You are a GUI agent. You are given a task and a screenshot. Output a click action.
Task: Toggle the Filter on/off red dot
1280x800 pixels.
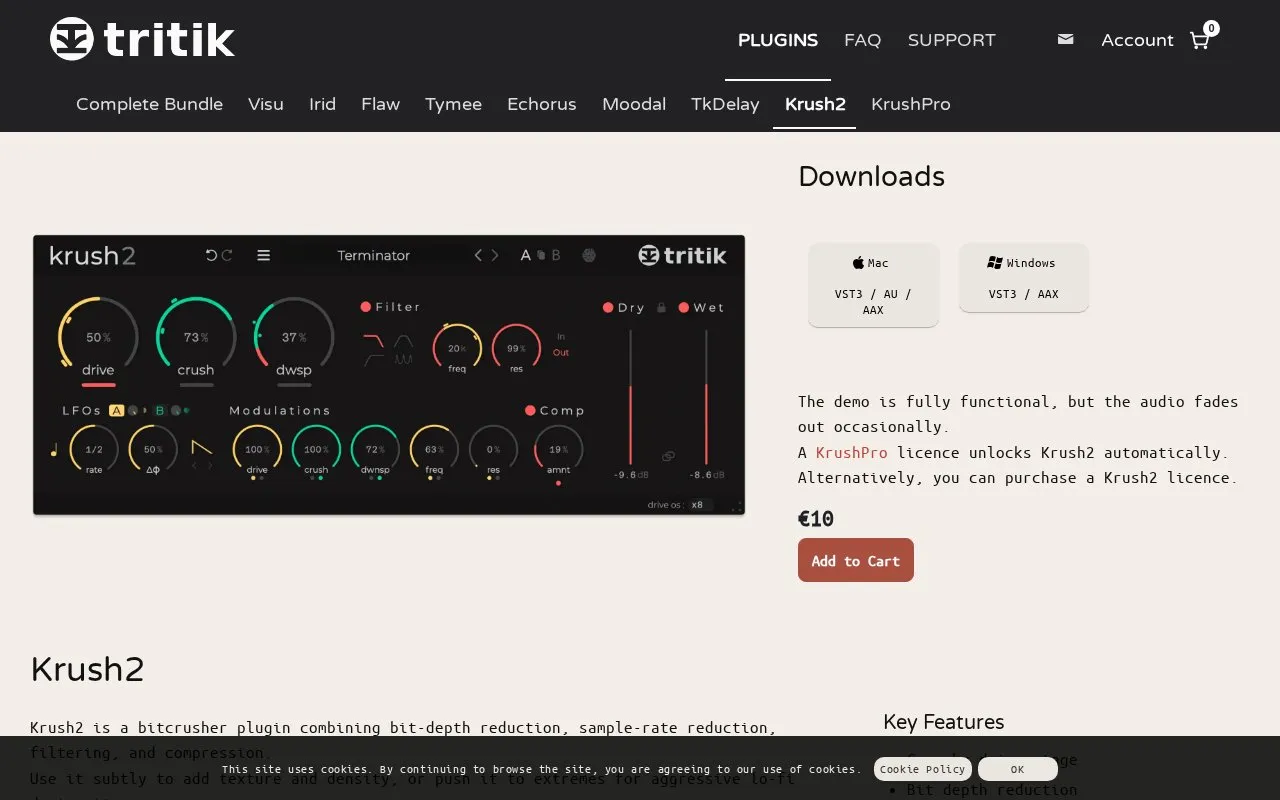pos(366,307)
